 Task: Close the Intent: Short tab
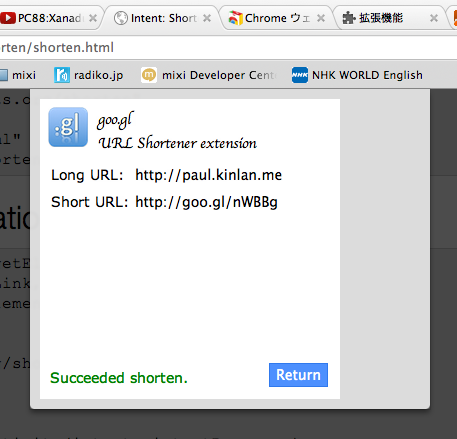(x=207, y=18)
